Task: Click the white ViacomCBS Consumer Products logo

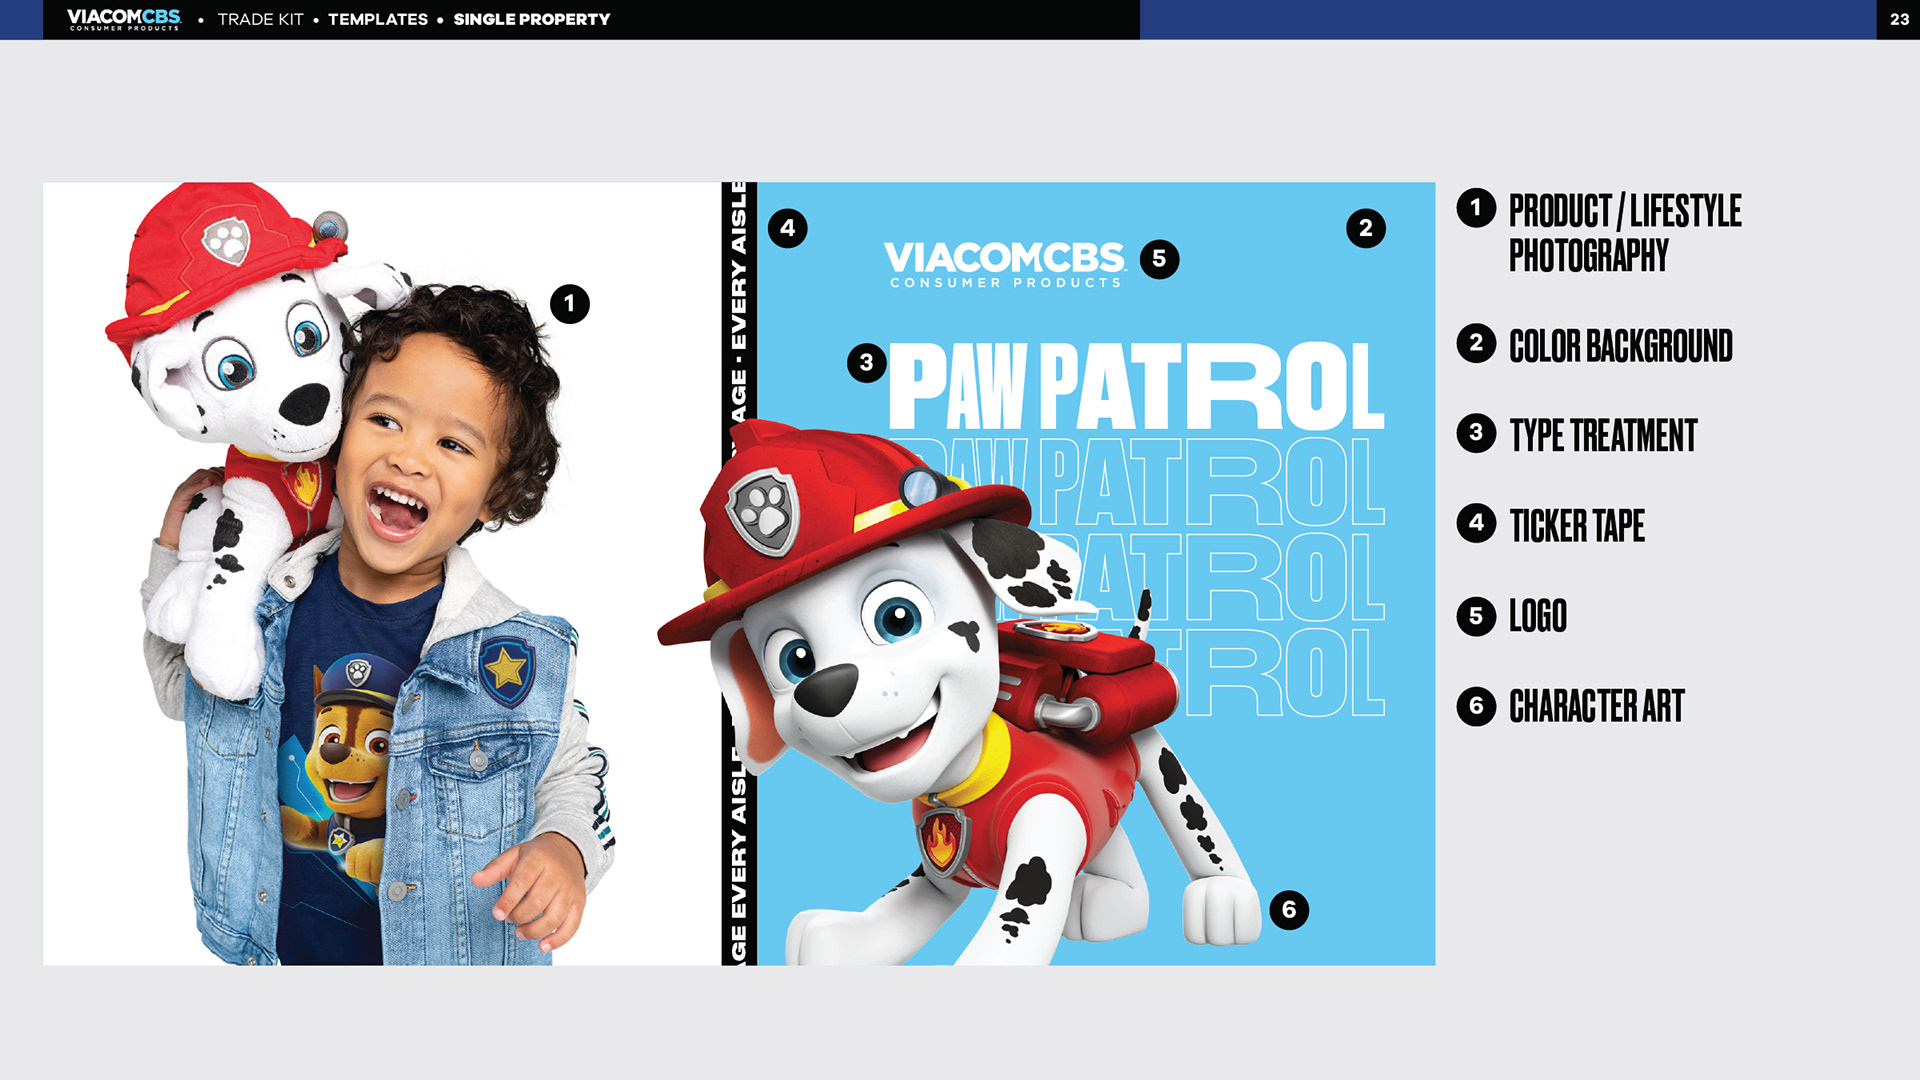Action: (x=1005, y=264)
